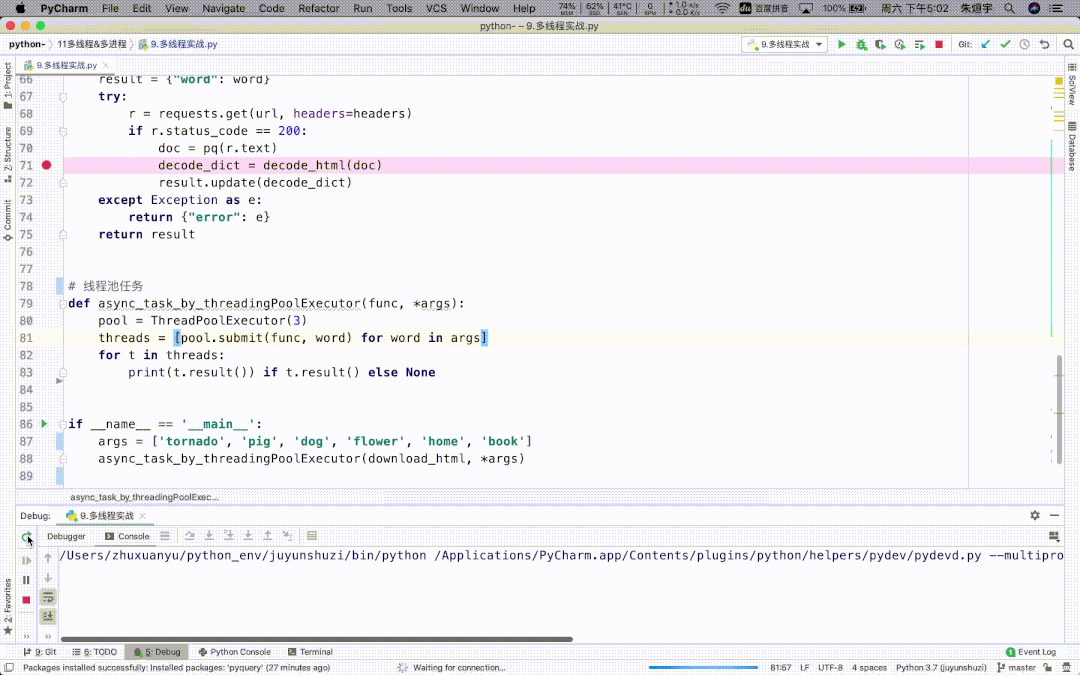This screenshot has height=675, width=1080.
Task: Expand more debug side toolbar actions chevron
Action: pyautogui.click(x=26, y=636)
